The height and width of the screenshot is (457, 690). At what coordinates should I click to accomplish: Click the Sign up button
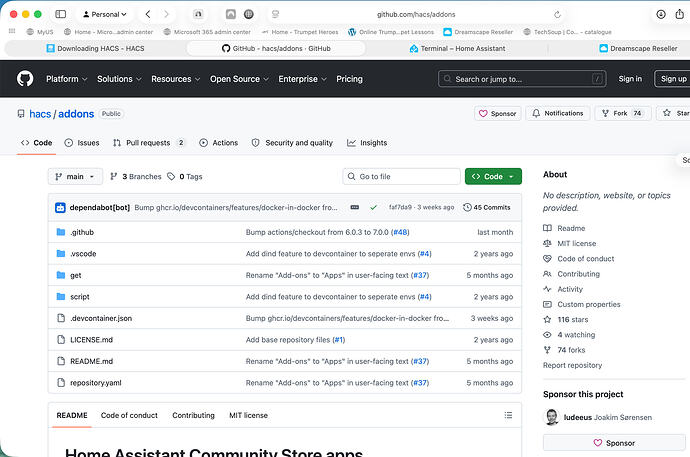point(673,79)
